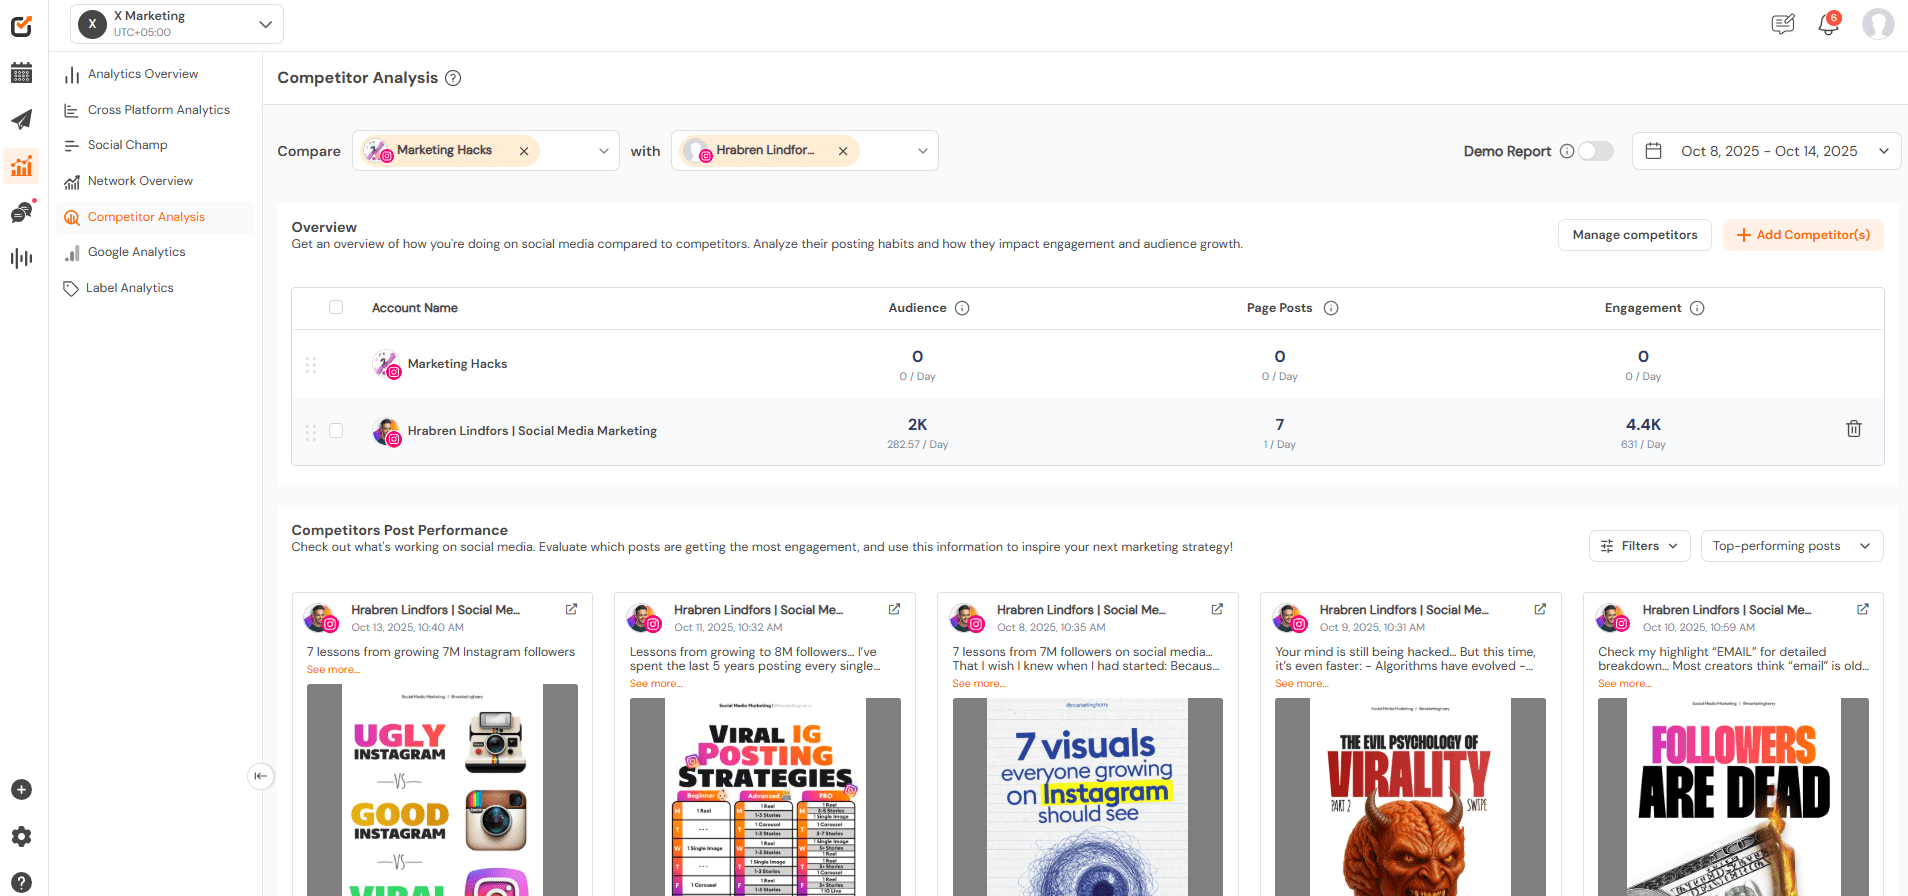Click the plus add icon in left rail
Viewport: 1908px width, 896px height.
pos(21,790)
